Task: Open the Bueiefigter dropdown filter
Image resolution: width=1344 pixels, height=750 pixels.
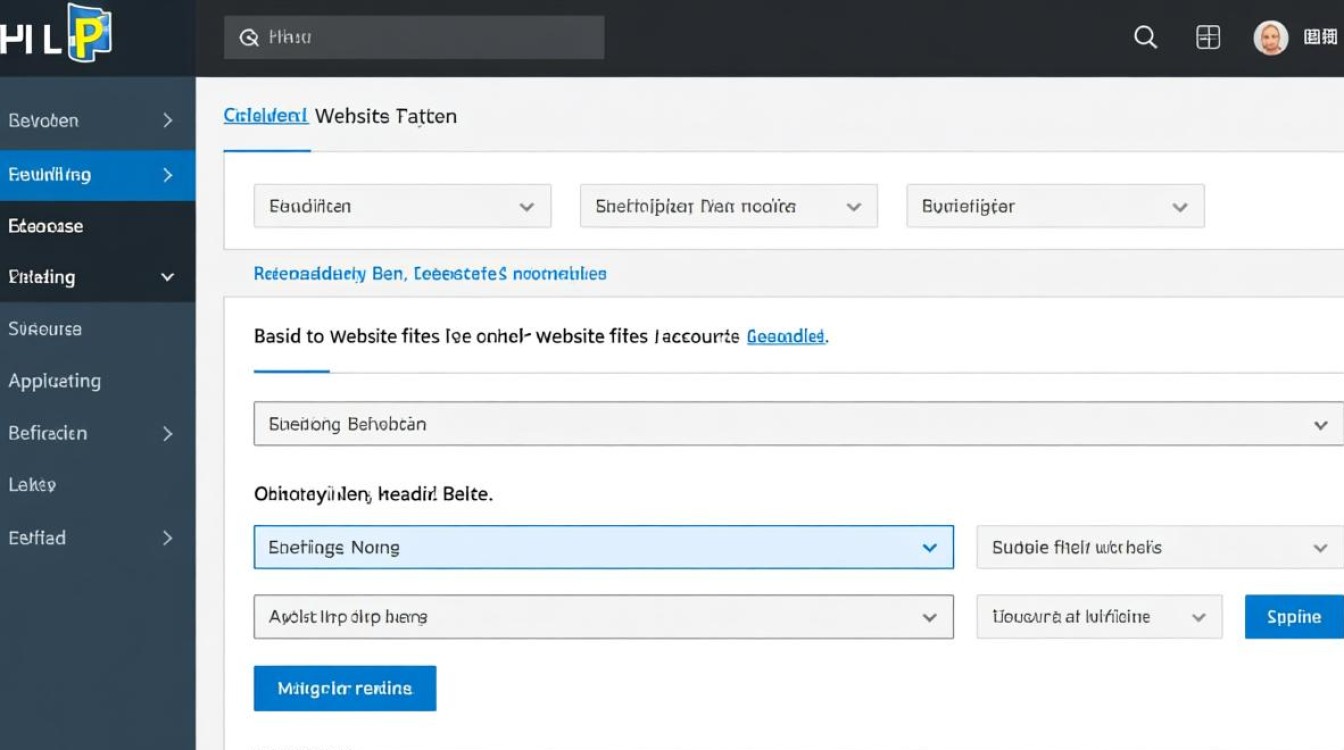Action: (1054, 206)
